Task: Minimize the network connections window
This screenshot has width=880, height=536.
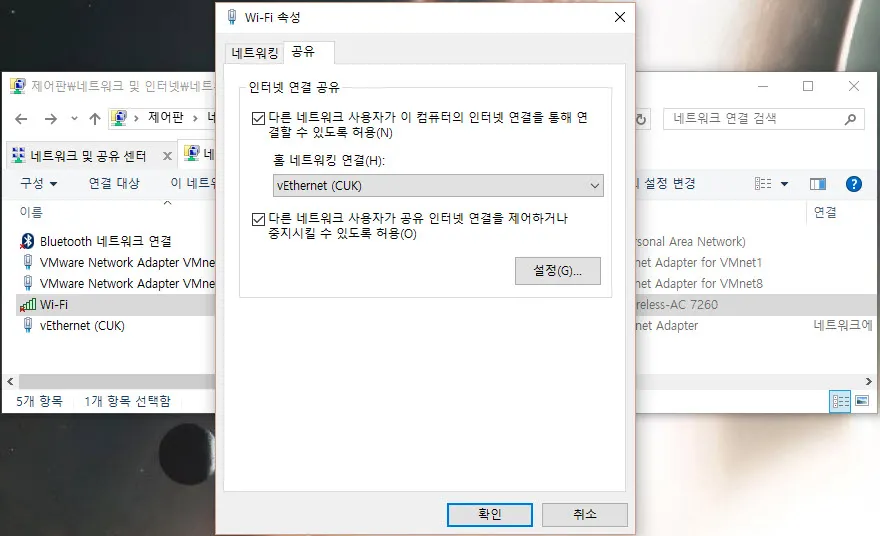Action: coord(763,86)
